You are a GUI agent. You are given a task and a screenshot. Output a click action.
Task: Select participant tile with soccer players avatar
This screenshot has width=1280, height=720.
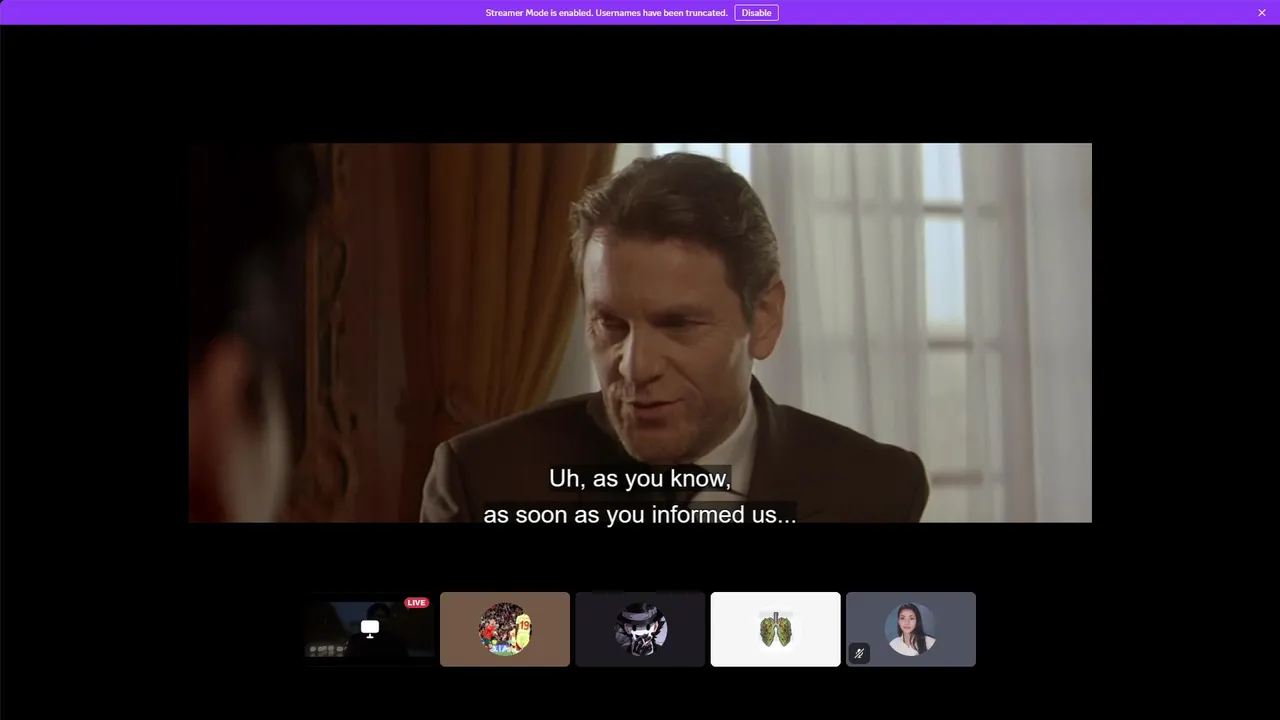tap(505, 629)
